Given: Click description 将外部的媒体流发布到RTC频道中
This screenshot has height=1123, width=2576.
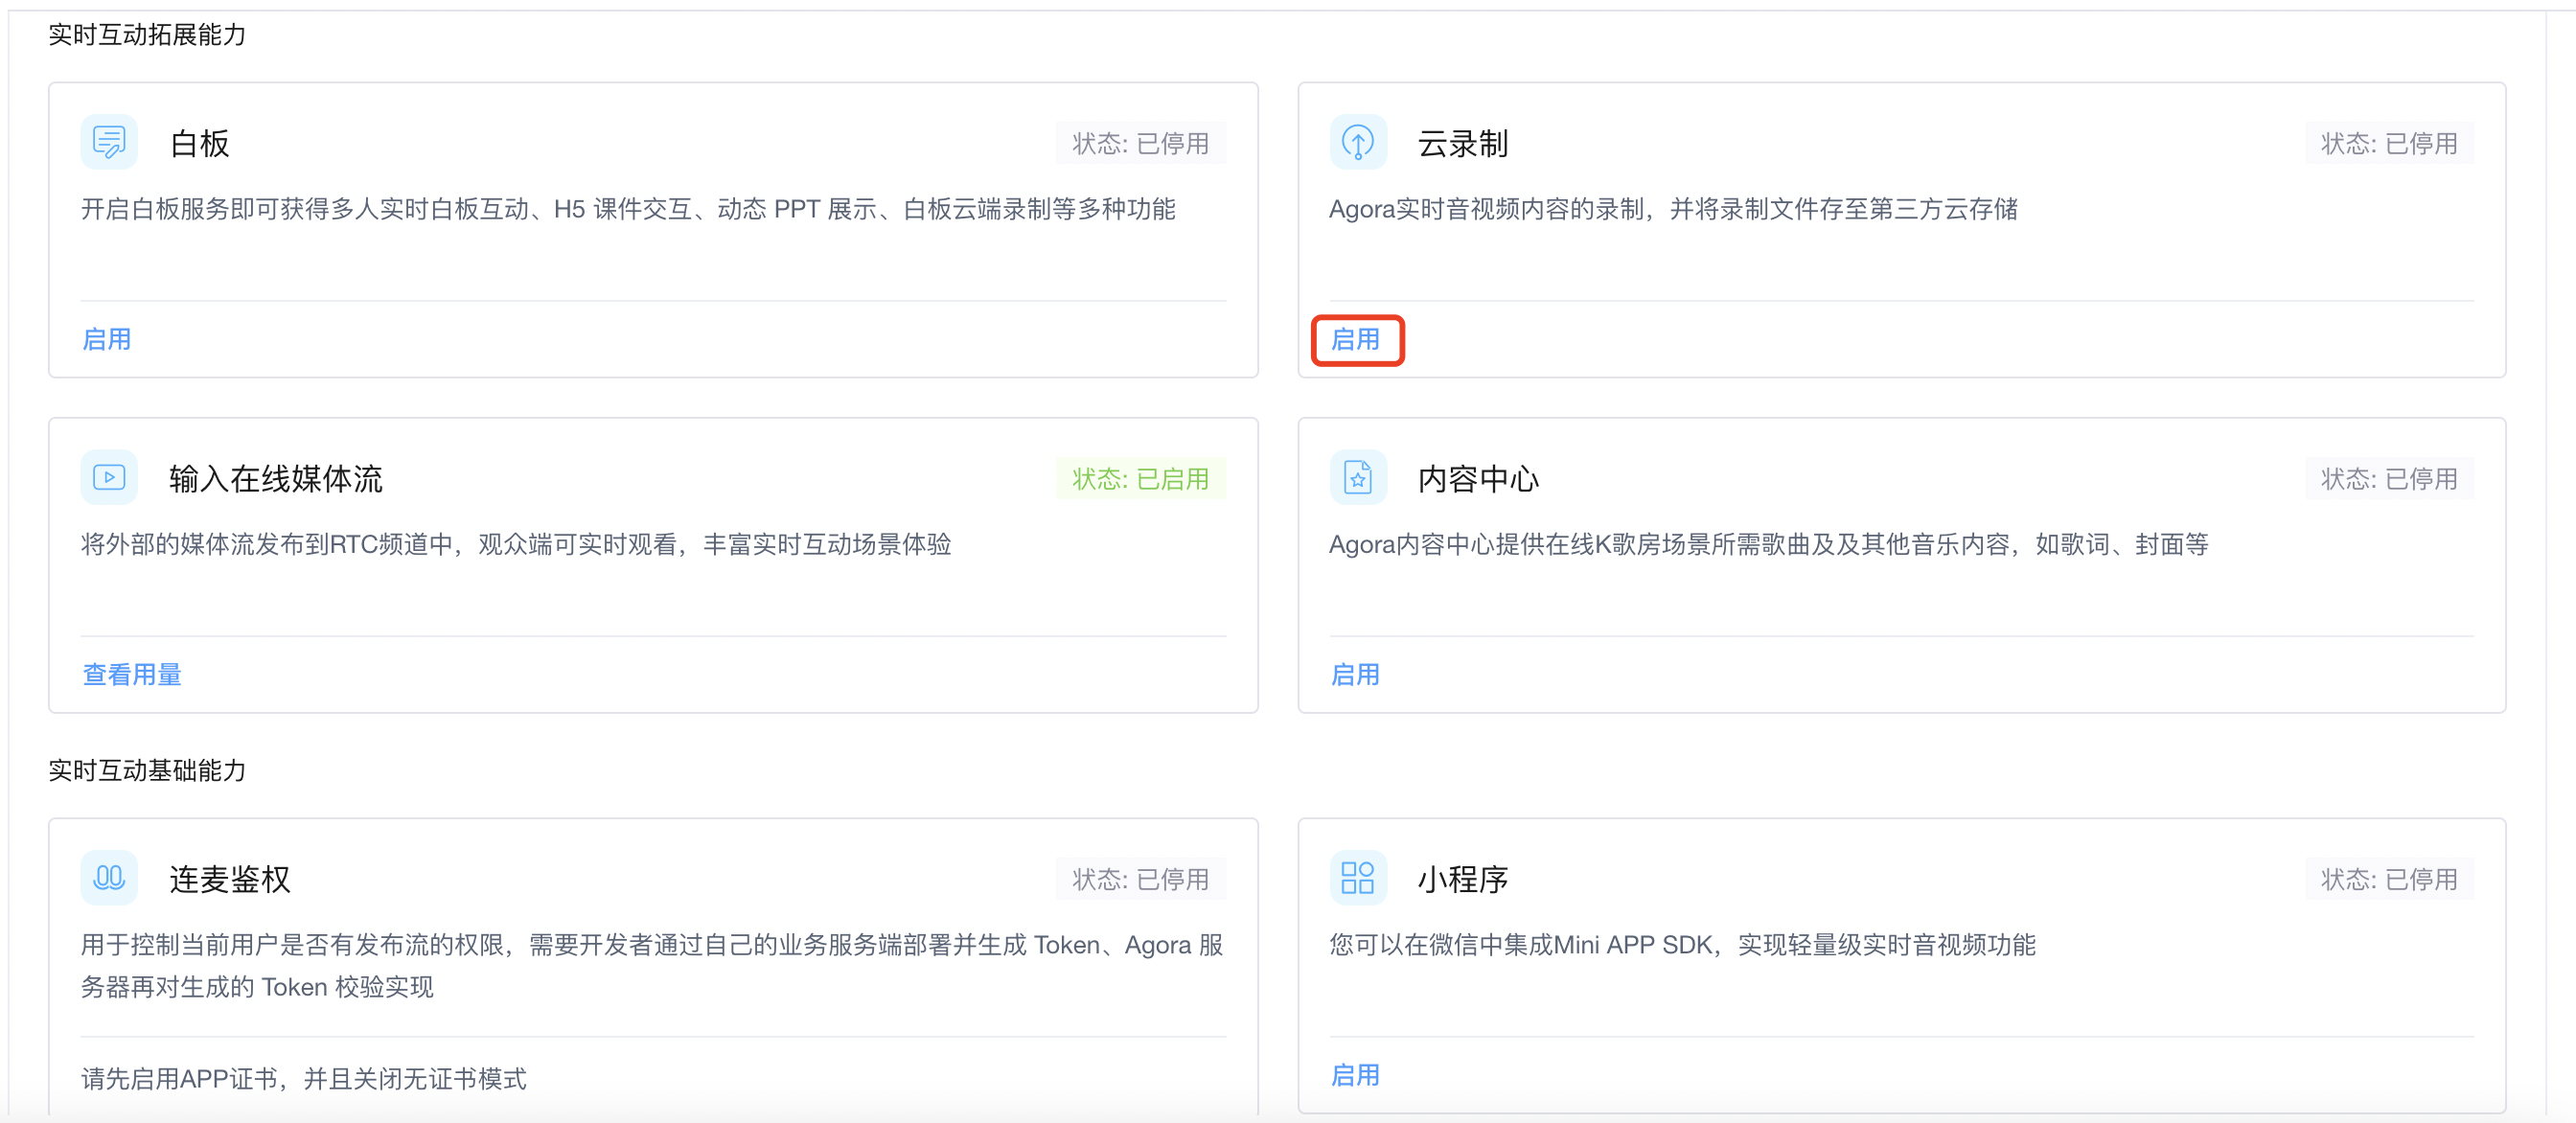Looking at the screenshot, I should coord(516,543).
